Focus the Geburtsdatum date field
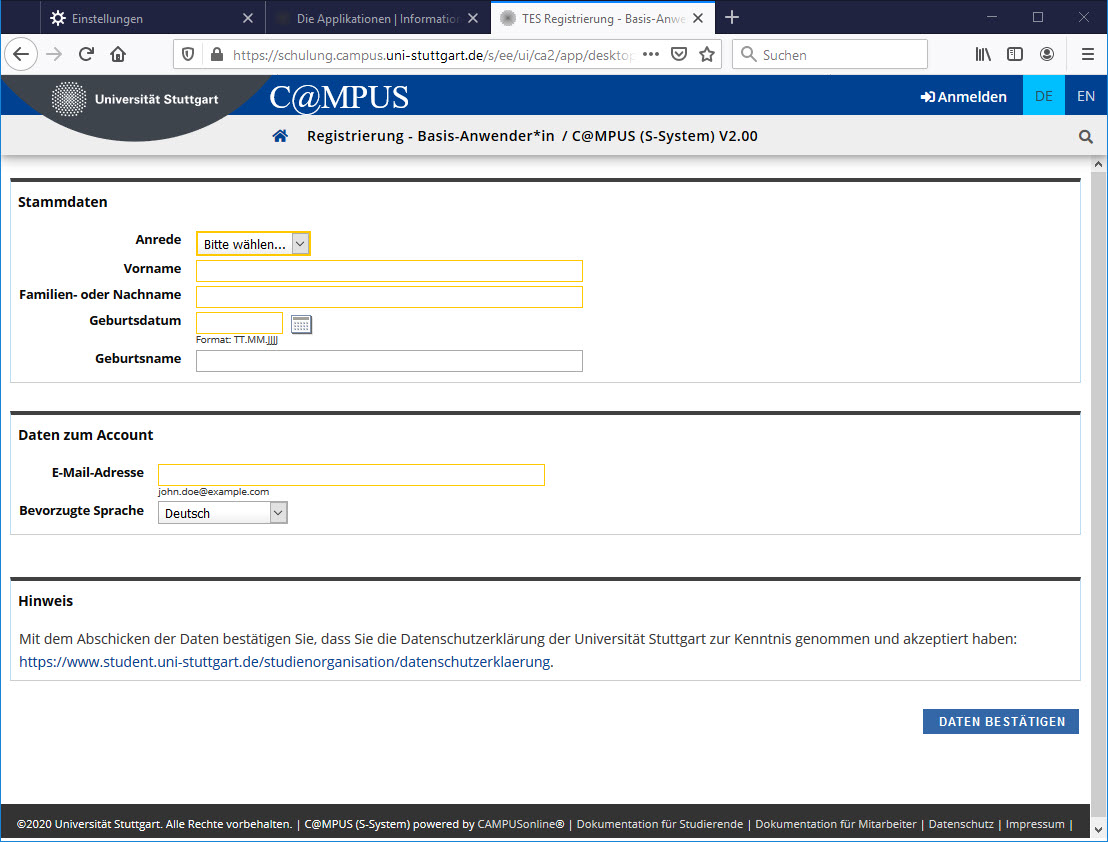Viewport: 1108px width, 842px height. pyautogui.click(x=240, y=323)
